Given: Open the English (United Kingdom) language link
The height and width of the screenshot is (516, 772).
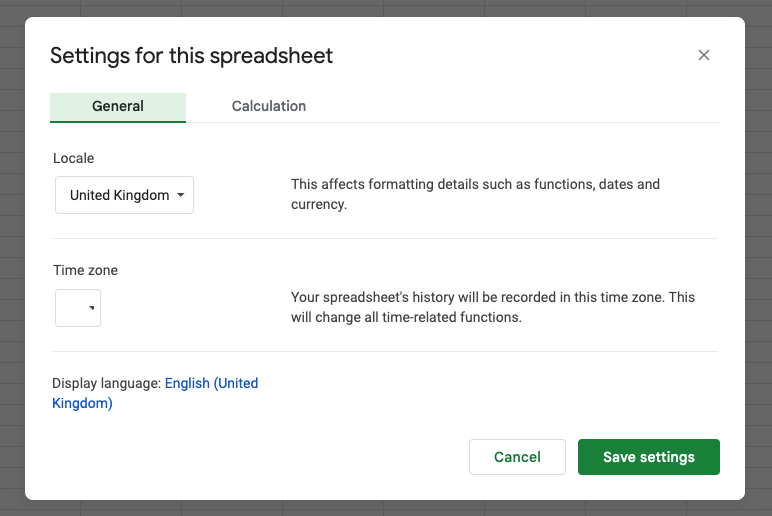Looking at the screenshot, I should (211, 383).
